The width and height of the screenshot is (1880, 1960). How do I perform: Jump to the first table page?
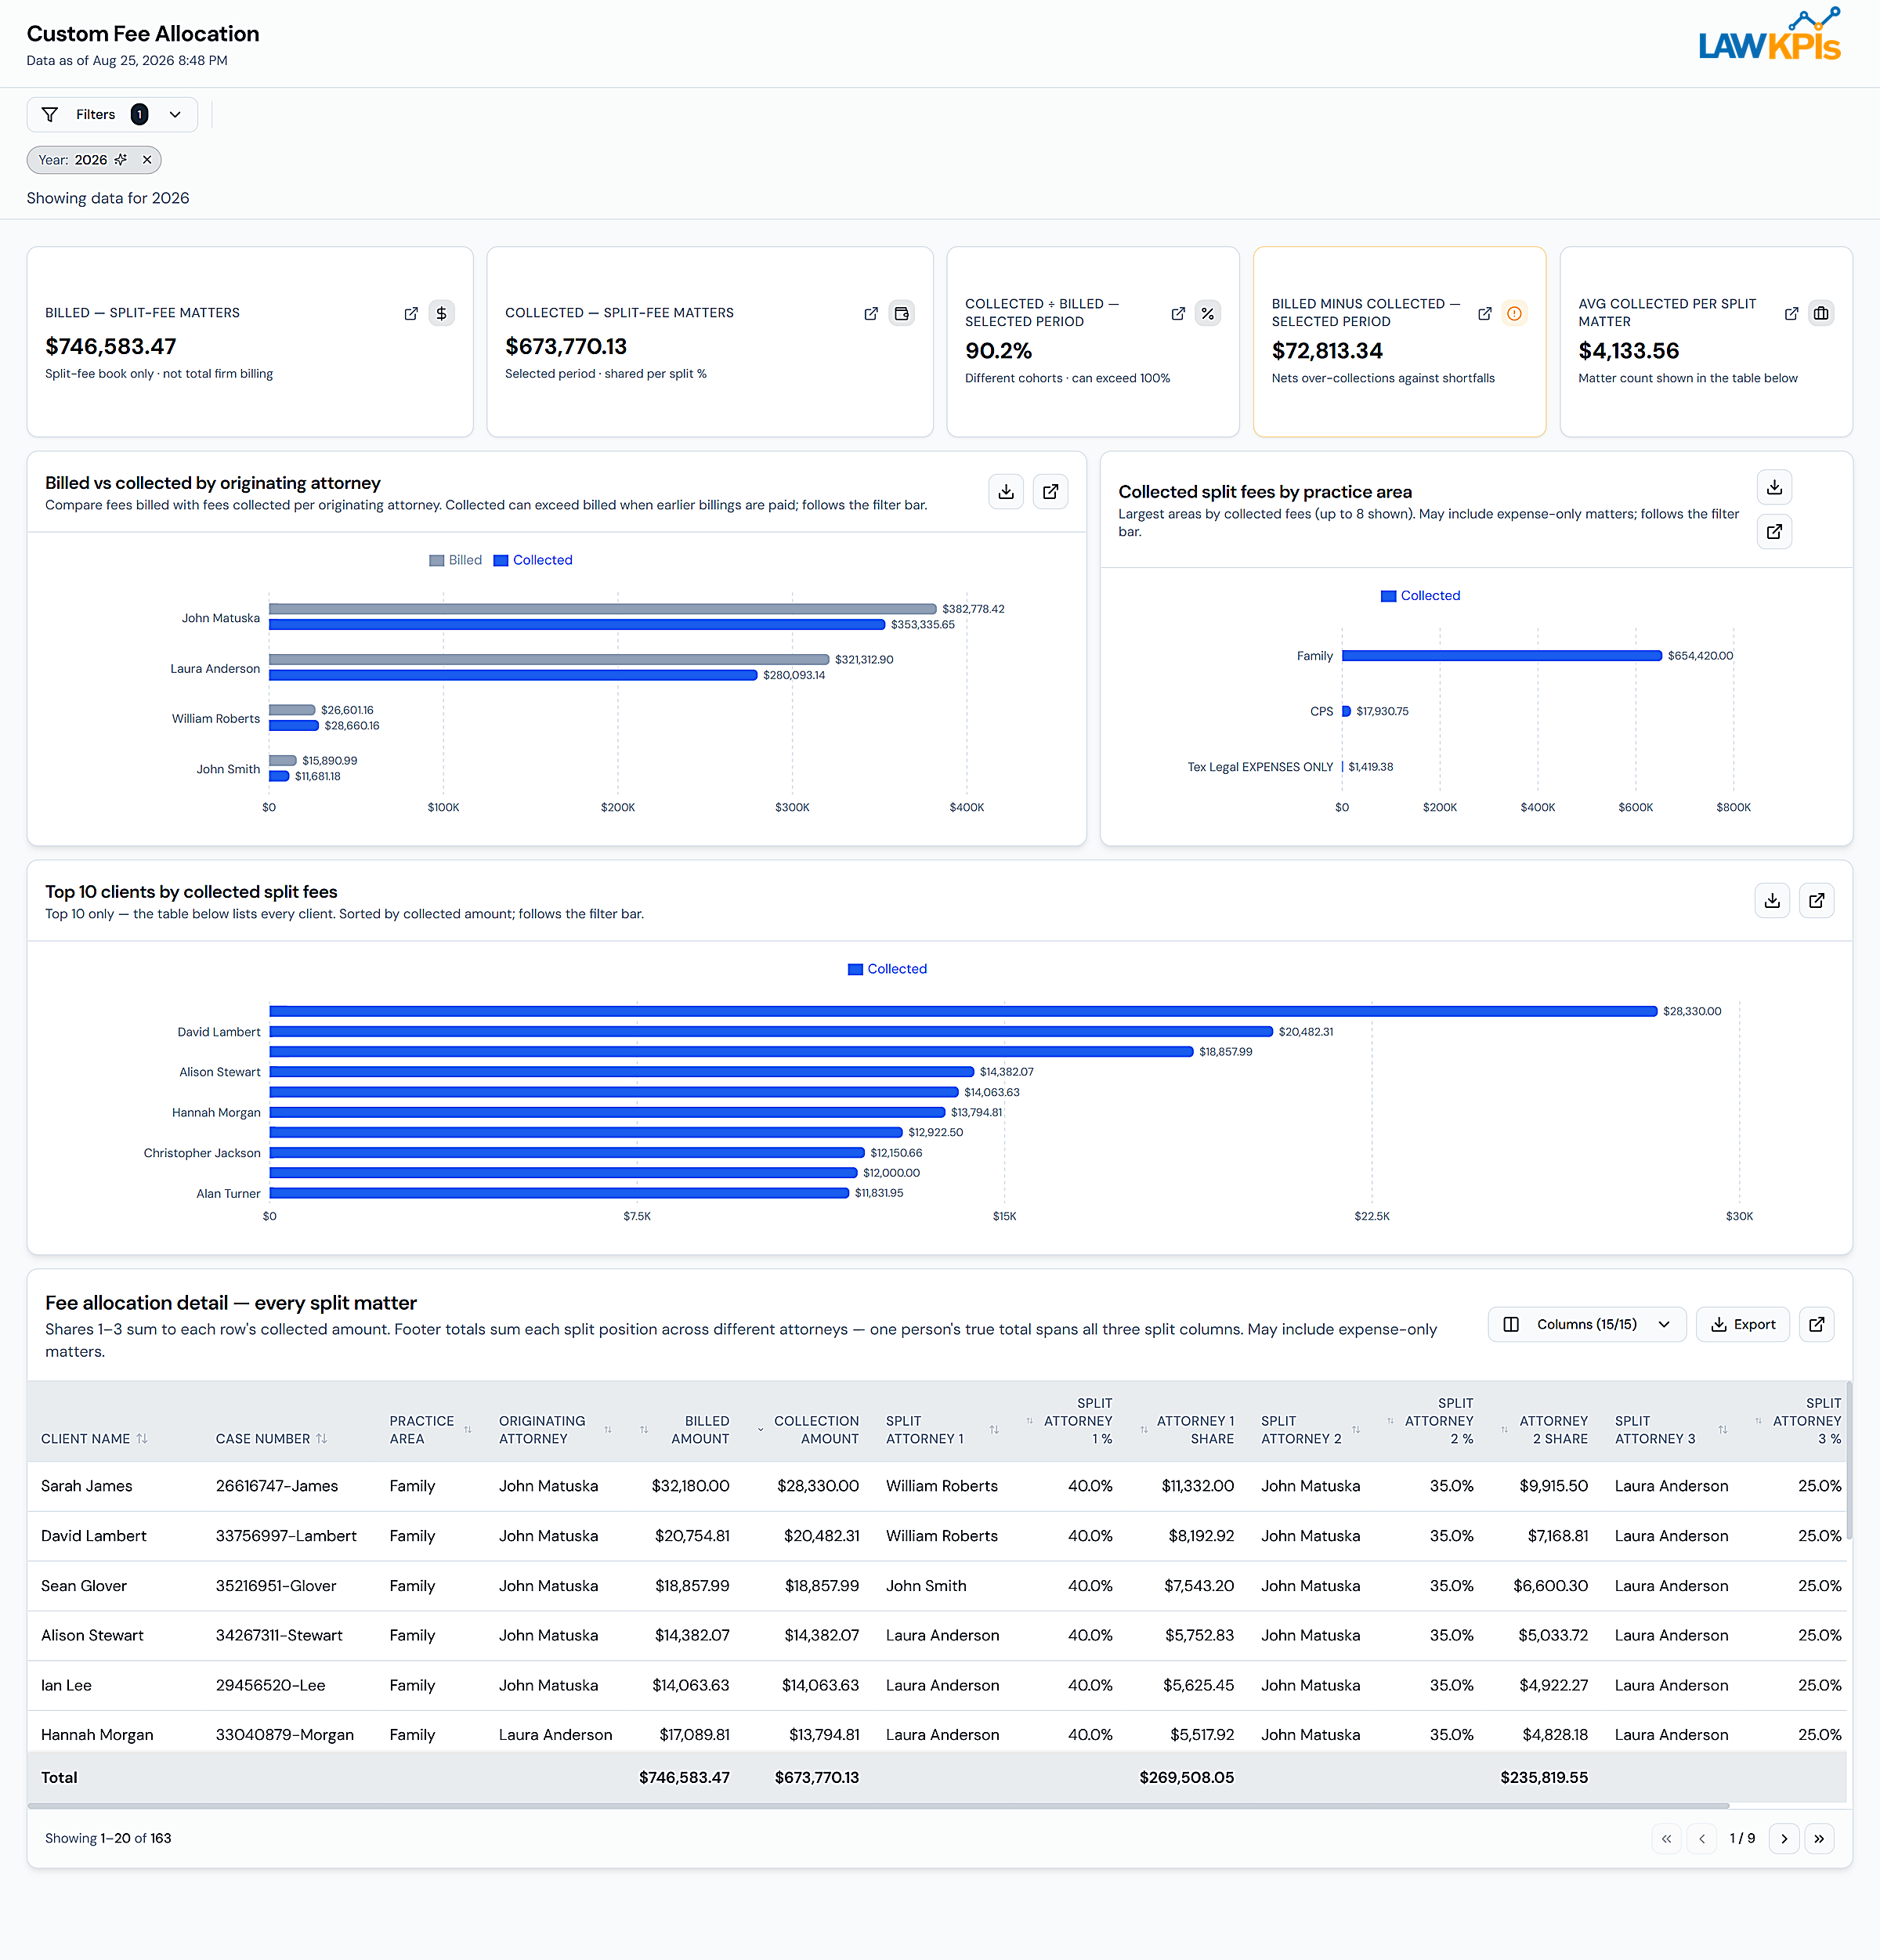pyautogui.click(x=1666, y=1838)
